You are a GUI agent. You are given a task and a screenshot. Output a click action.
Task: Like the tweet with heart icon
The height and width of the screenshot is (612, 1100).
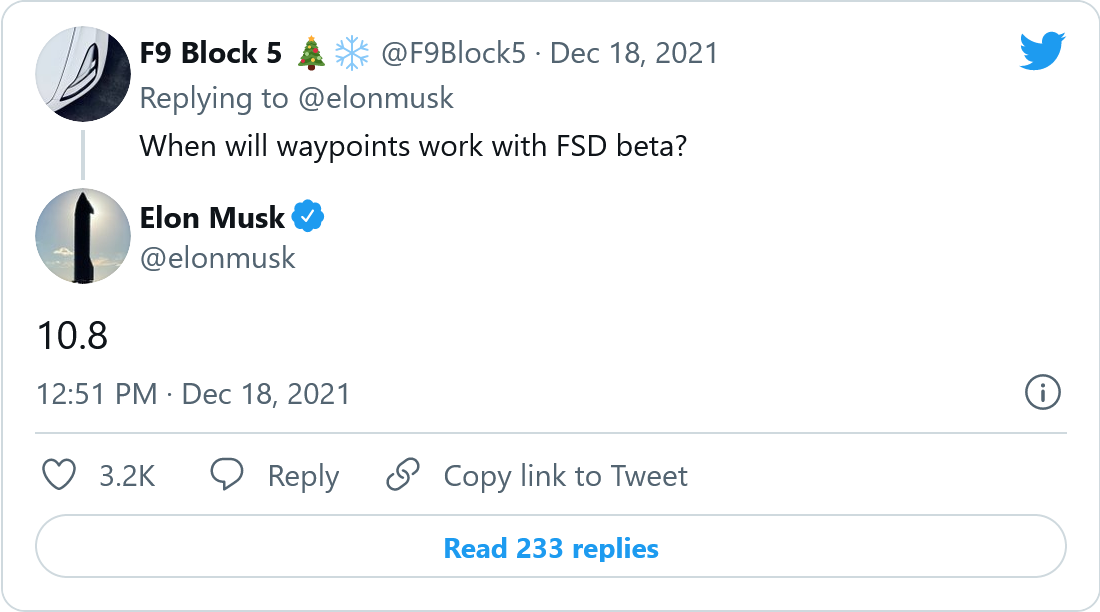pyautogui.click(x=60, y=475)
